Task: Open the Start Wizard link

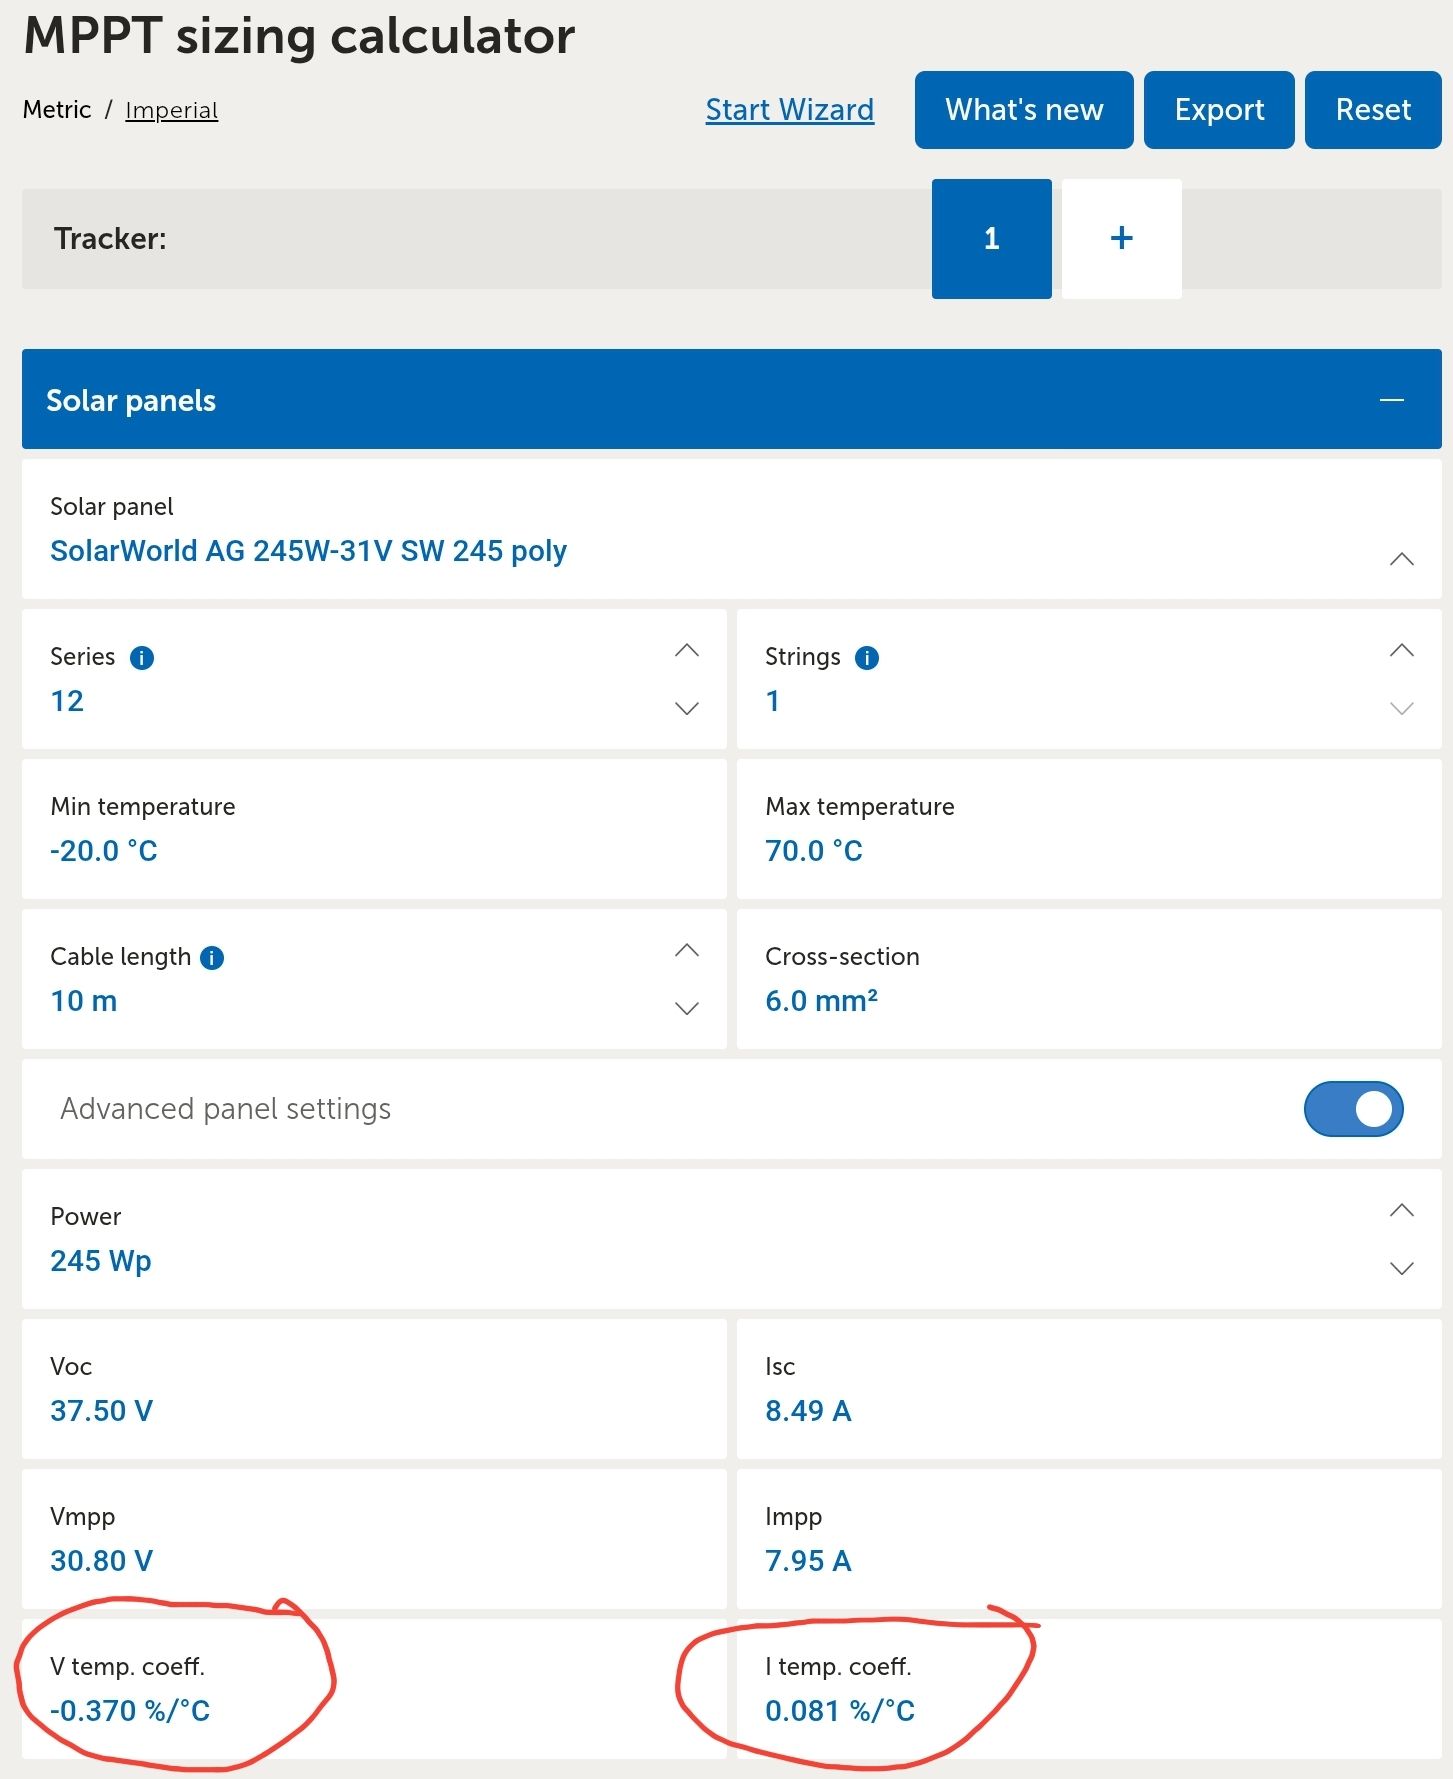Action: tap(789, 109)
